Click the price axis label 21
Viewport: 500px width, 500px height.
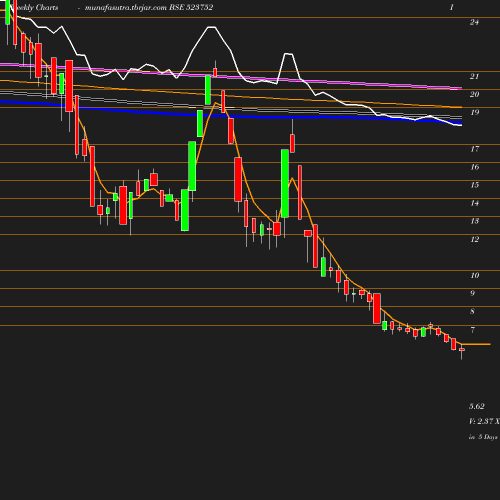tap(474, 76)
